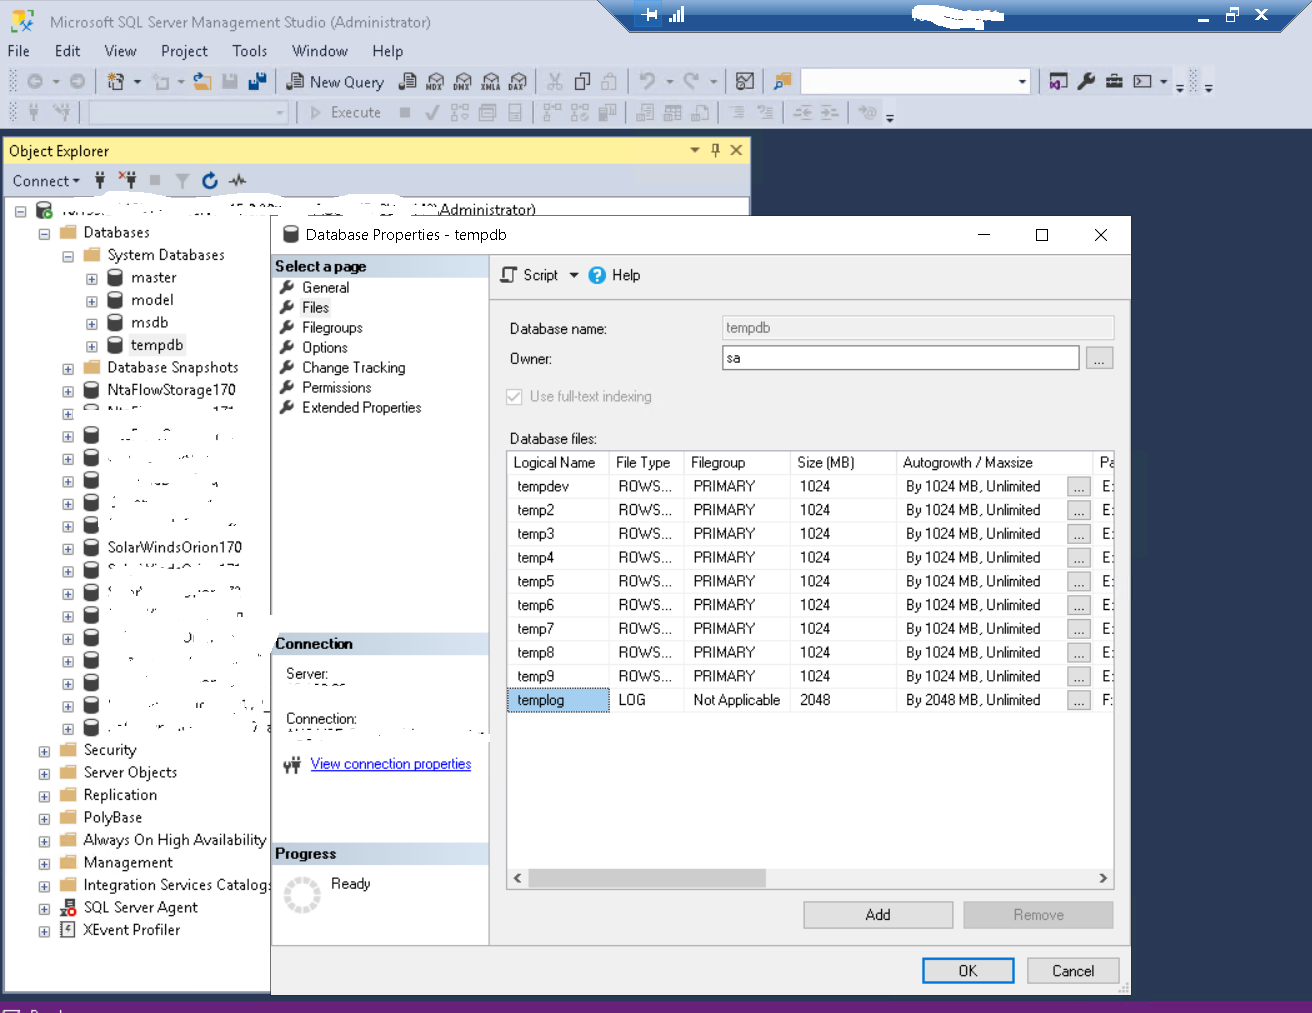
Task: Click the autogrowth ellipsis button for tempdev
Action: 1079,487
